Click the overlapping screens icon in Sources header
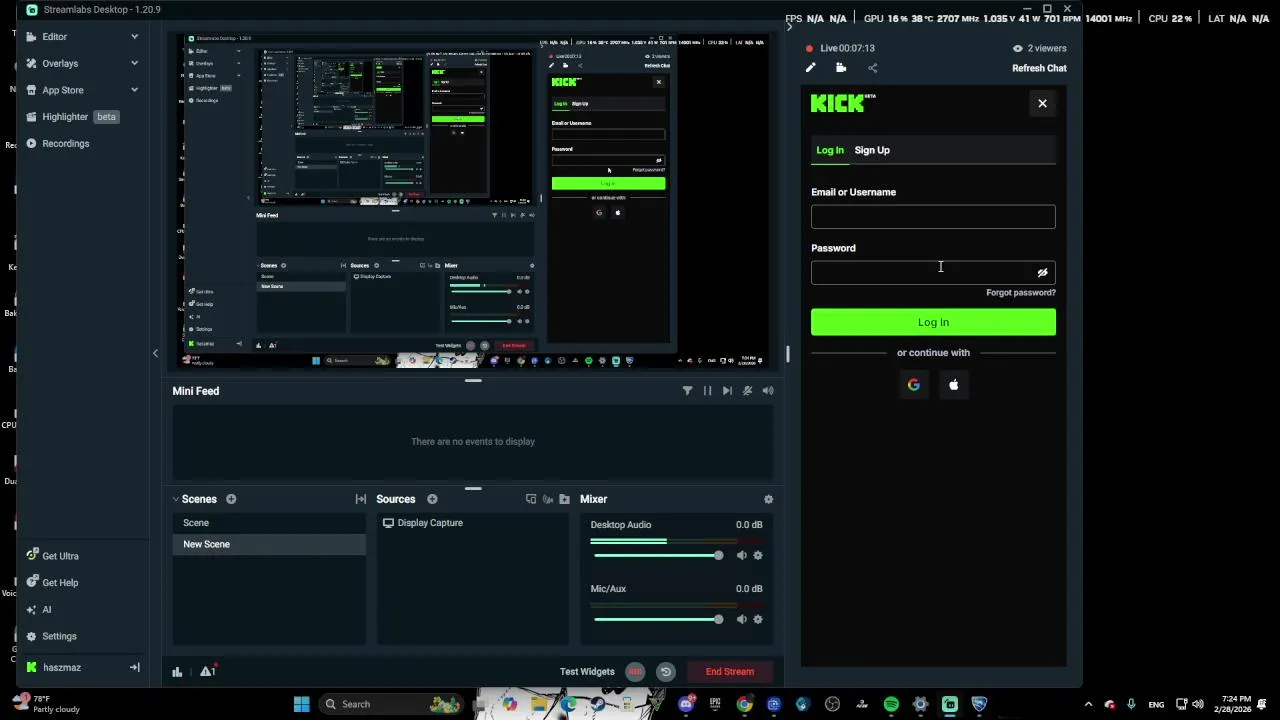This screenshot has width=1280, height=720. pos(531,499)
